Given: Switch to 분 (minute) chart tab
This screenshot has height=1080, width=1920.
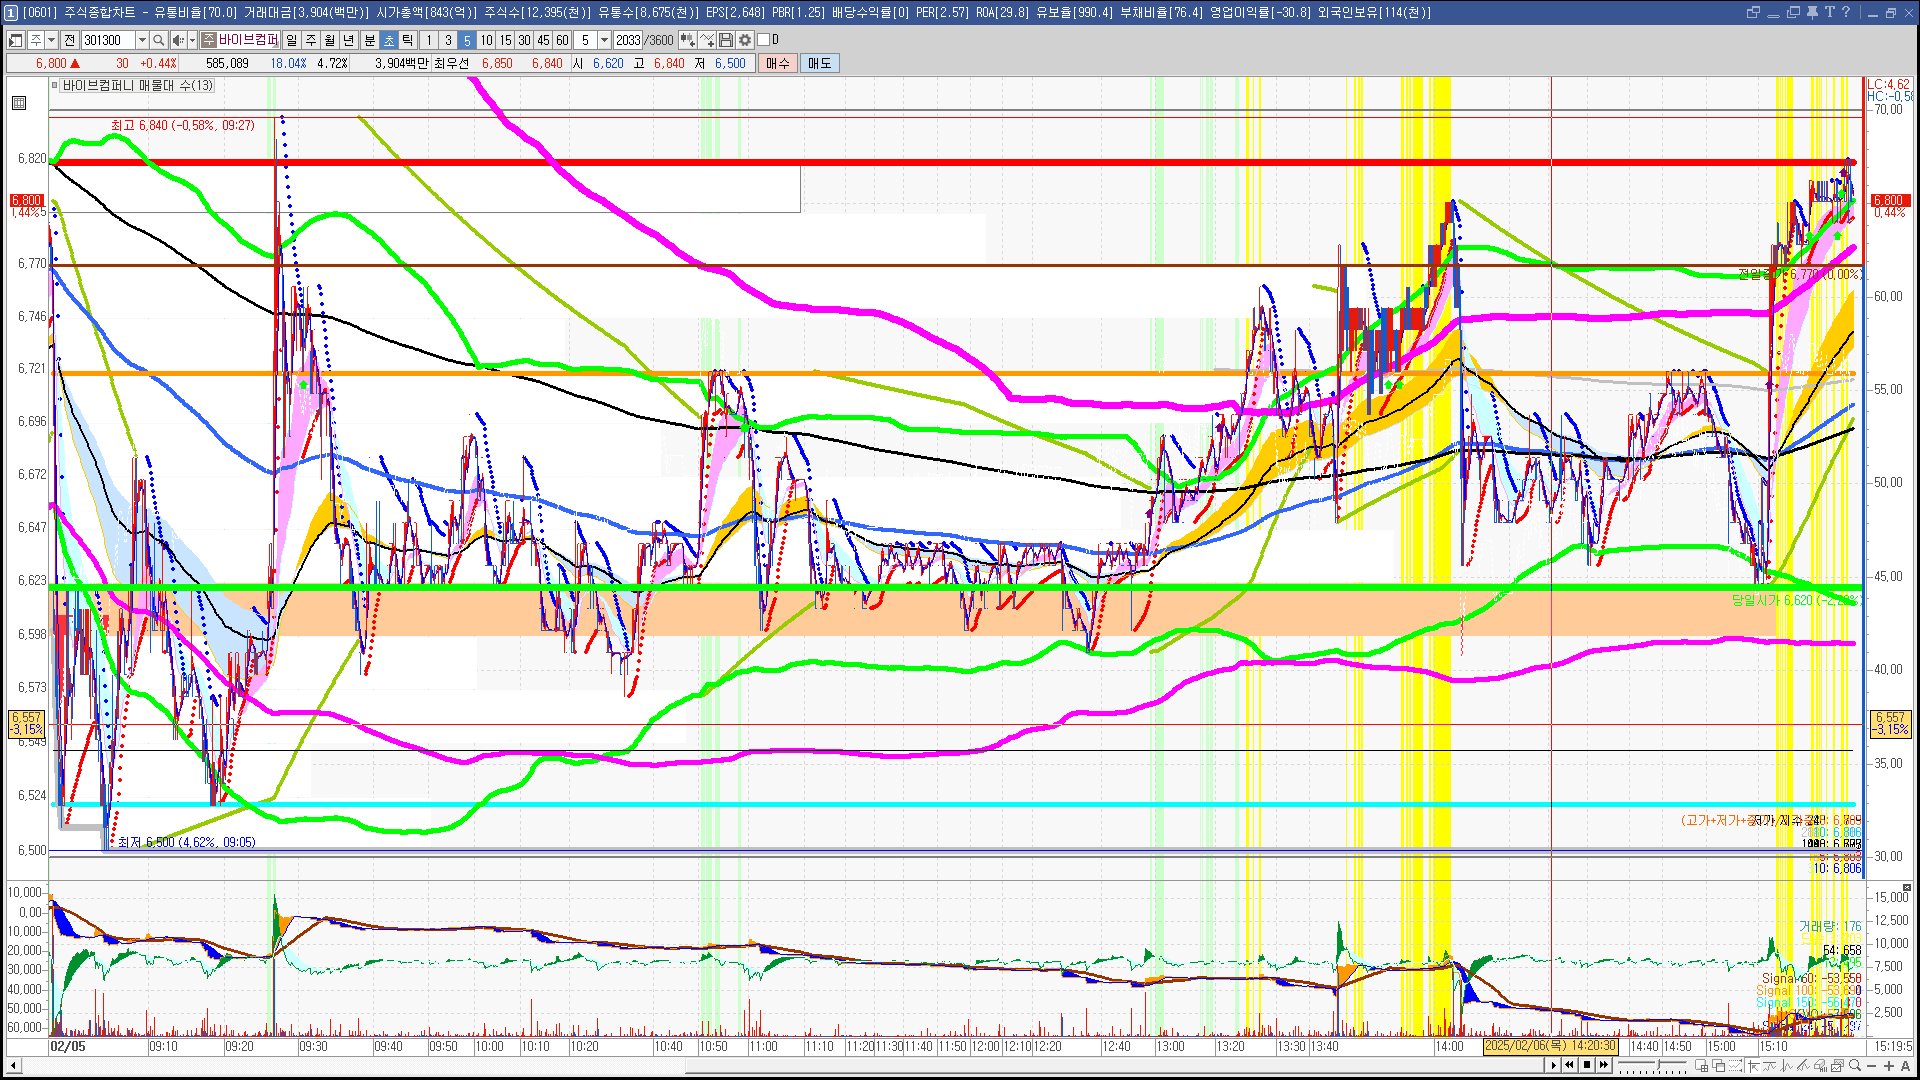Looking at the screenshot, I should [x=369, y=40].
